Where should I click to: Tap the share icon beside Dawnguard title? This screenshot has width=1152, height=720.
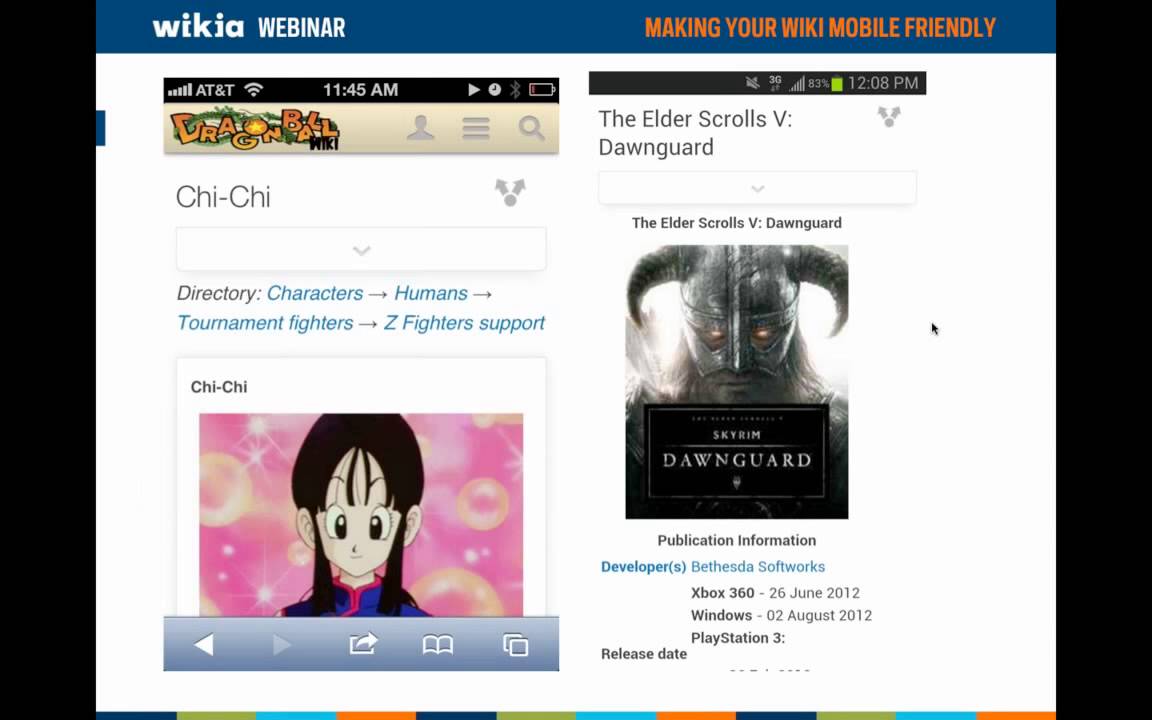pos(889,116)
